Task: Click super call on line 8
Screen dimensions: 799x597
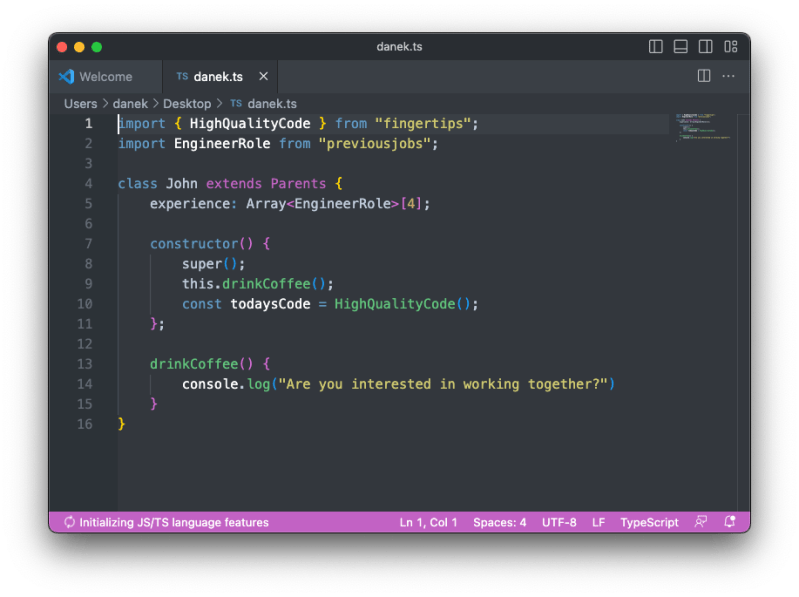Action: coord(202,264)
